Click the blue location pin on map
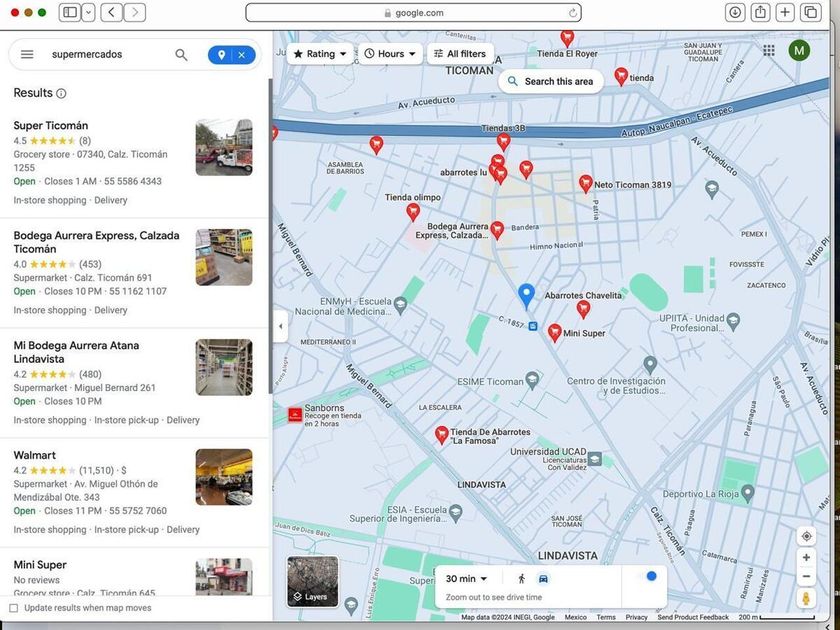Image resolution: width=840 pixels, height=630 pixels. pos(527,296)
